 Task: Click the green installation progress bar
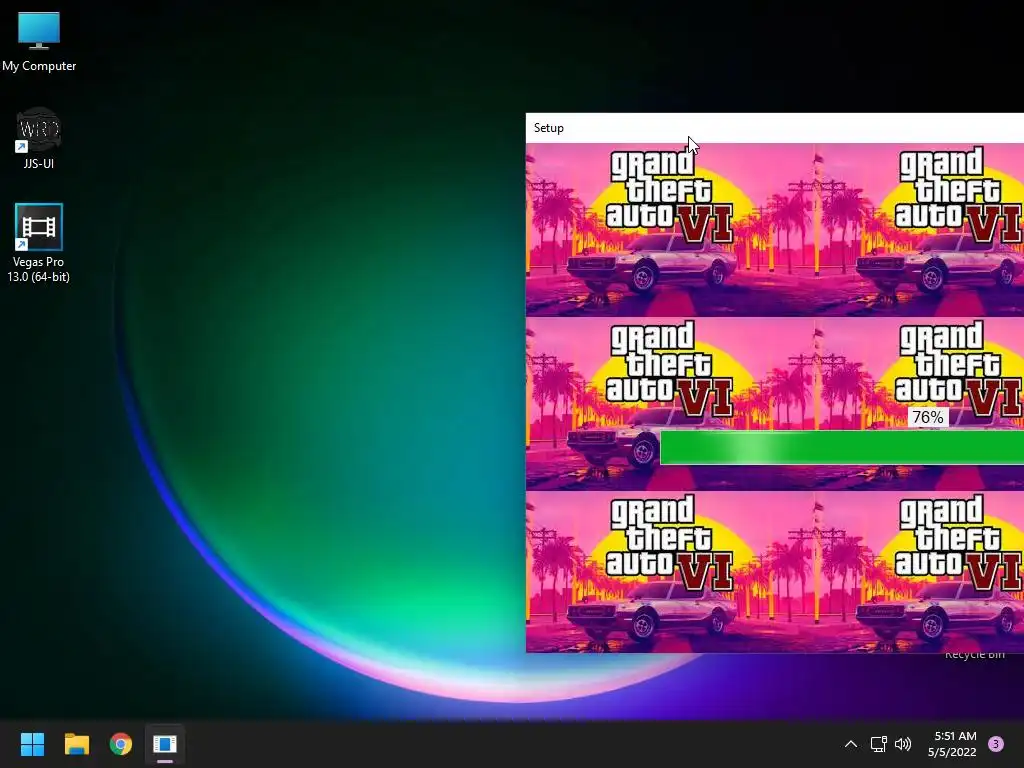842,447
